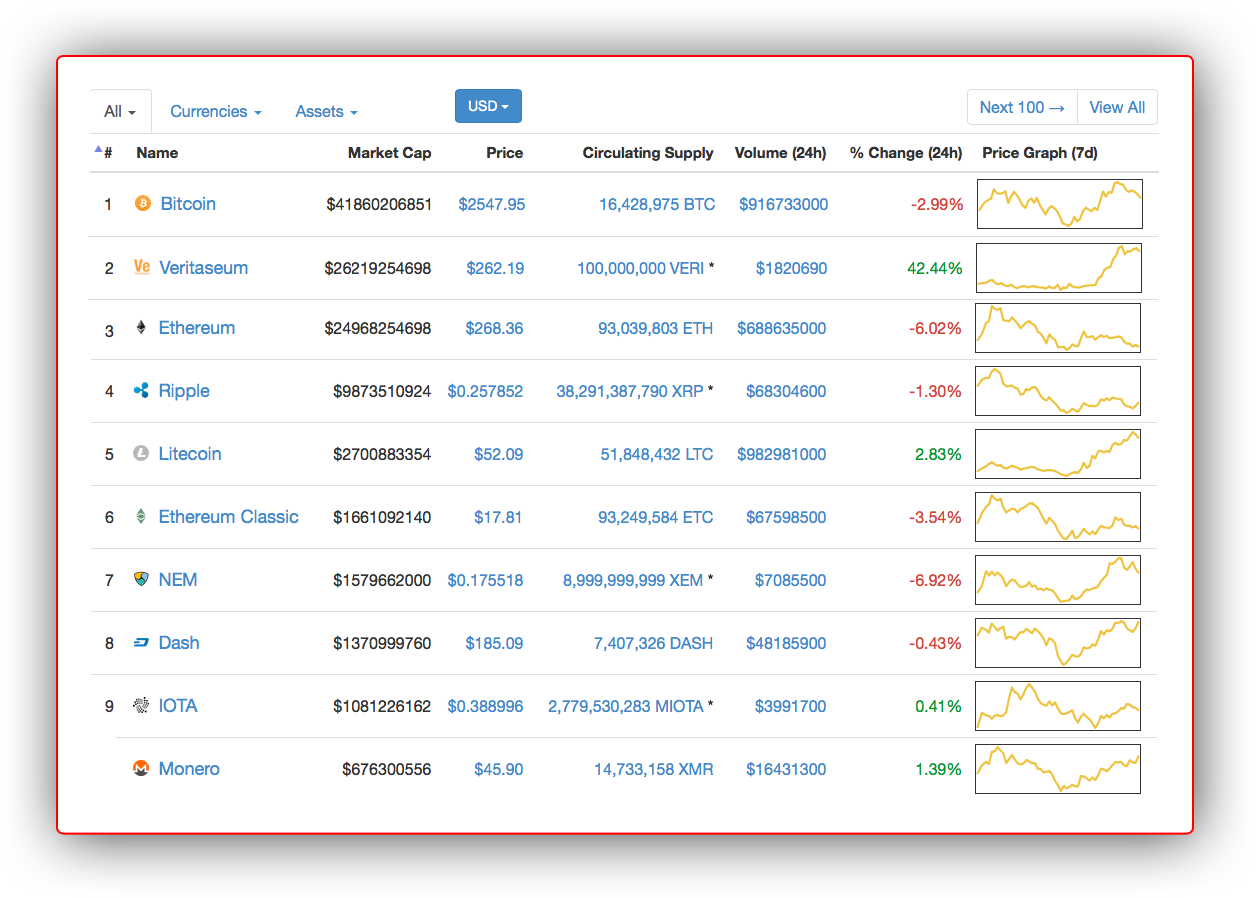This screenshot has width=1256, height=898.
Task: Sort by Name column header
Action: click(x=157, y=153)
